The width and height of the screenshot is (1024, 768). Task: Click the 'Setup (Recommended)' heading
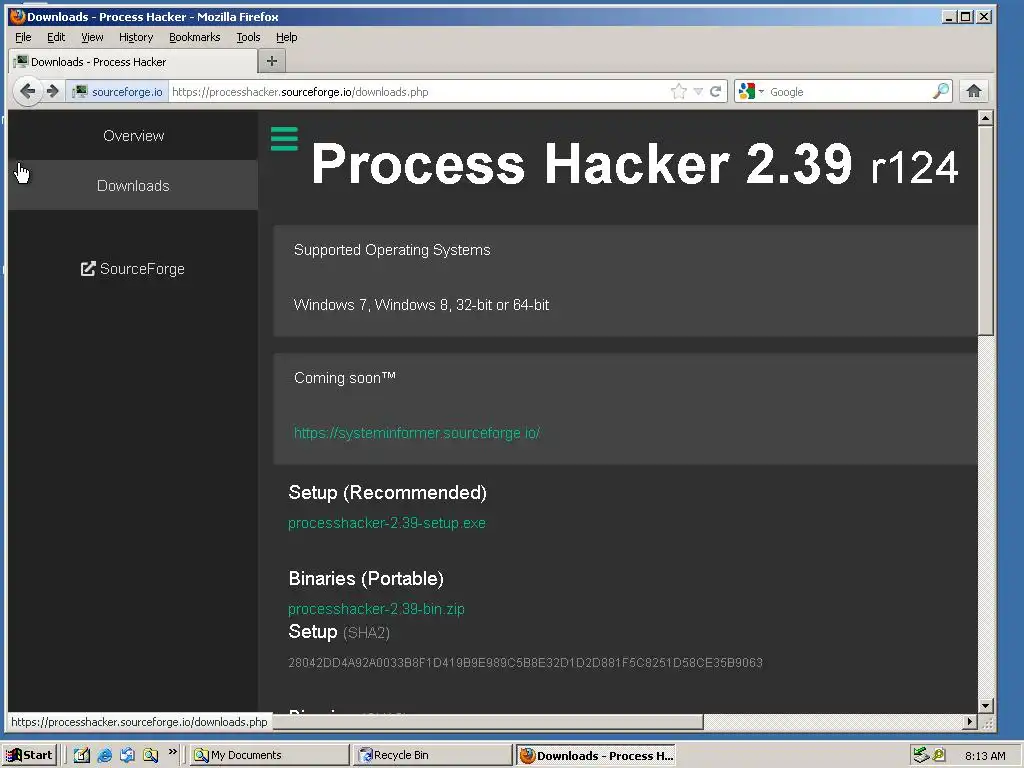[387, 492]
